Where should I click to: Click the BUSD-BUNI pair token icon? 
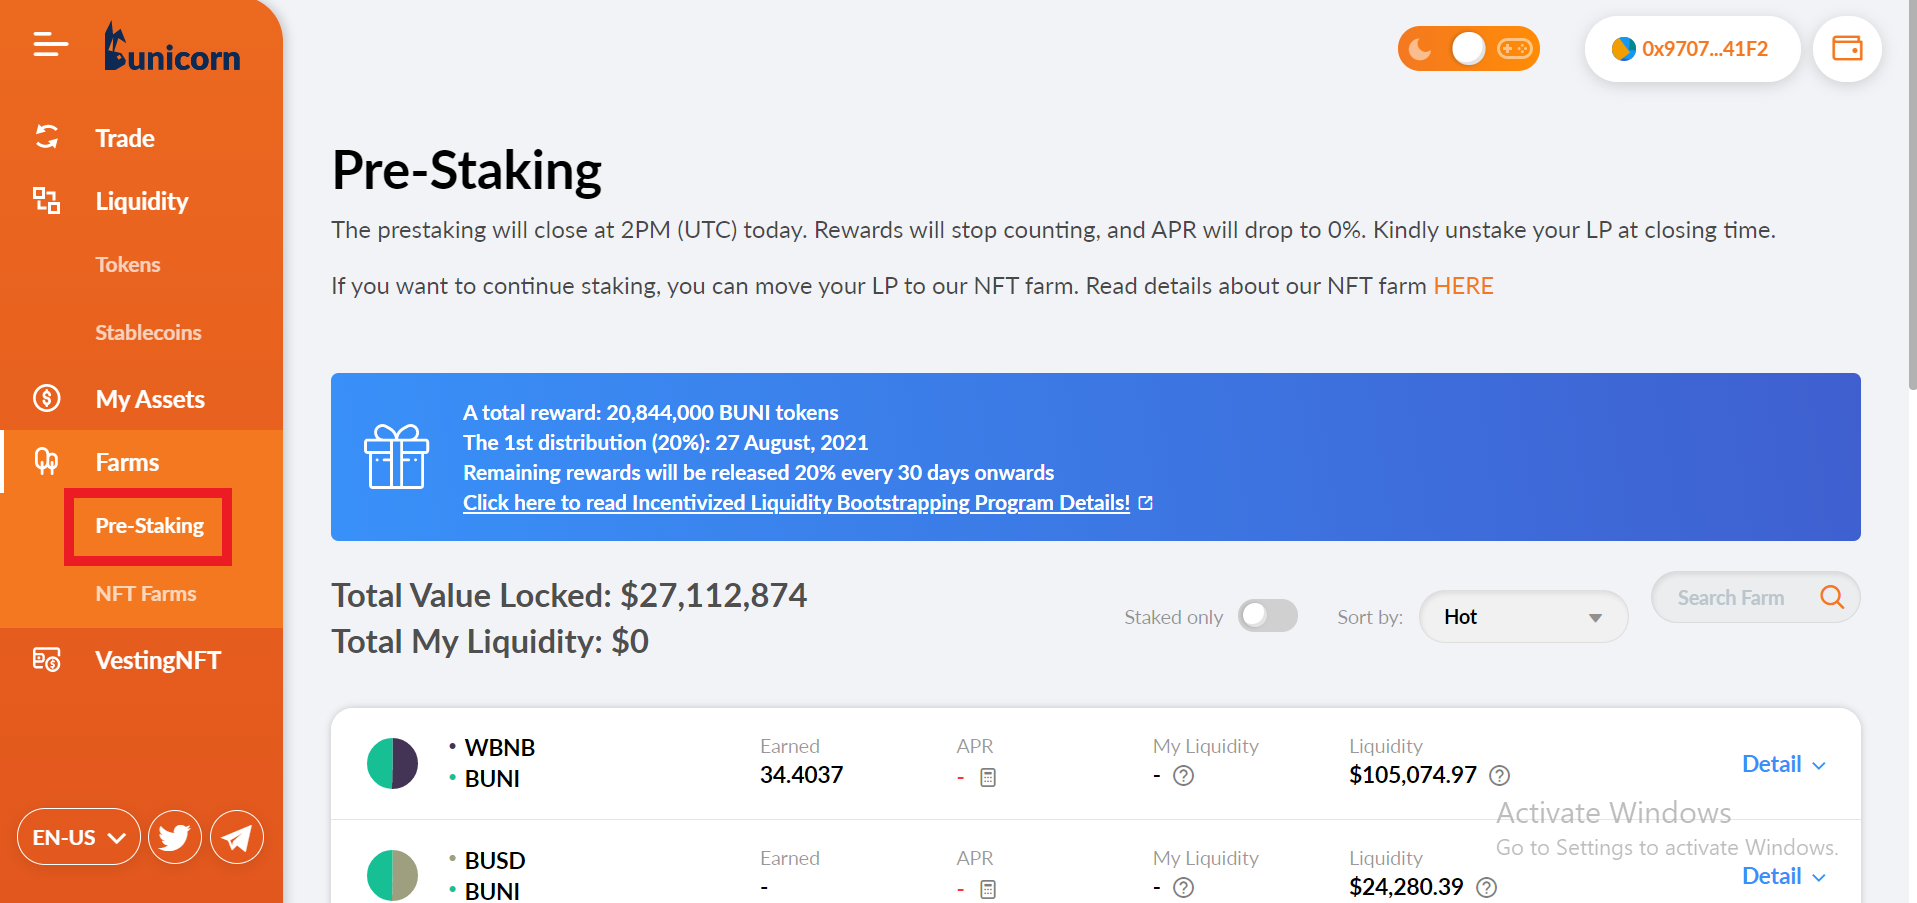coord(392,875)
